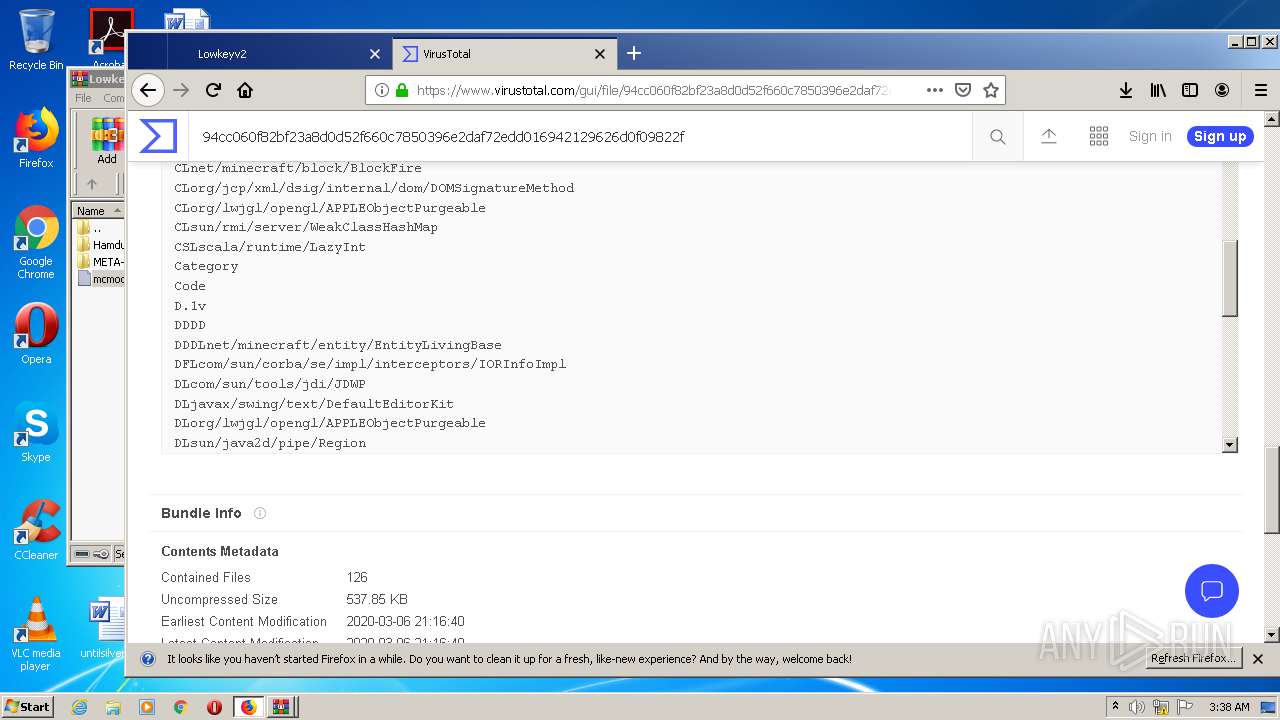The height and width of the screenshot is (720, 1280).
Task: Open the Google Chrome desktop icon
Action: (36, 243)
